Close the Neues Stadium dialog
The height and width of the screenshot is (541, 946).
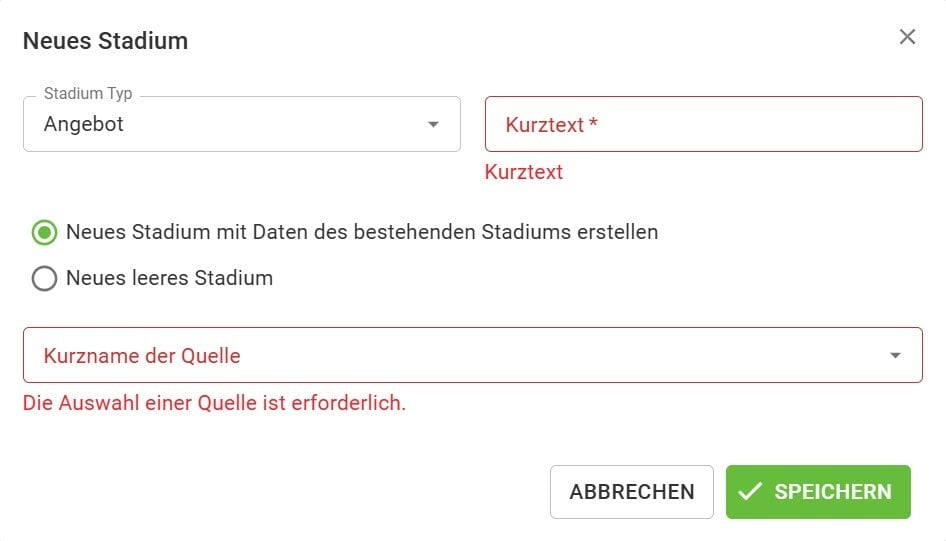(x=907, y=38)
